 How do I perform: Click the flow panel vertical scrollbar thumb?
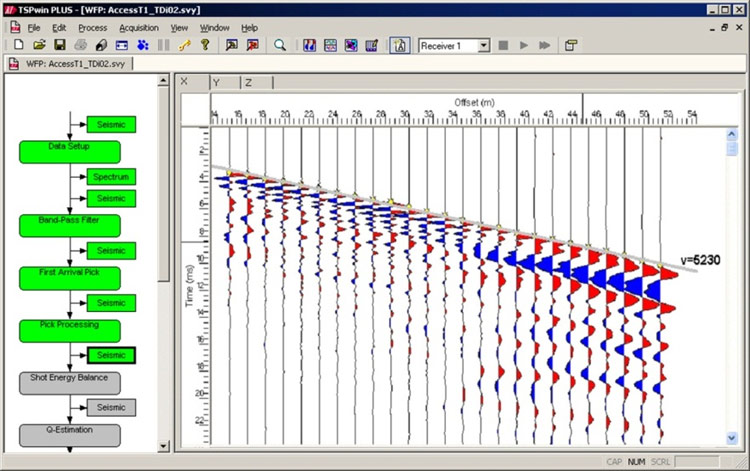163,184
